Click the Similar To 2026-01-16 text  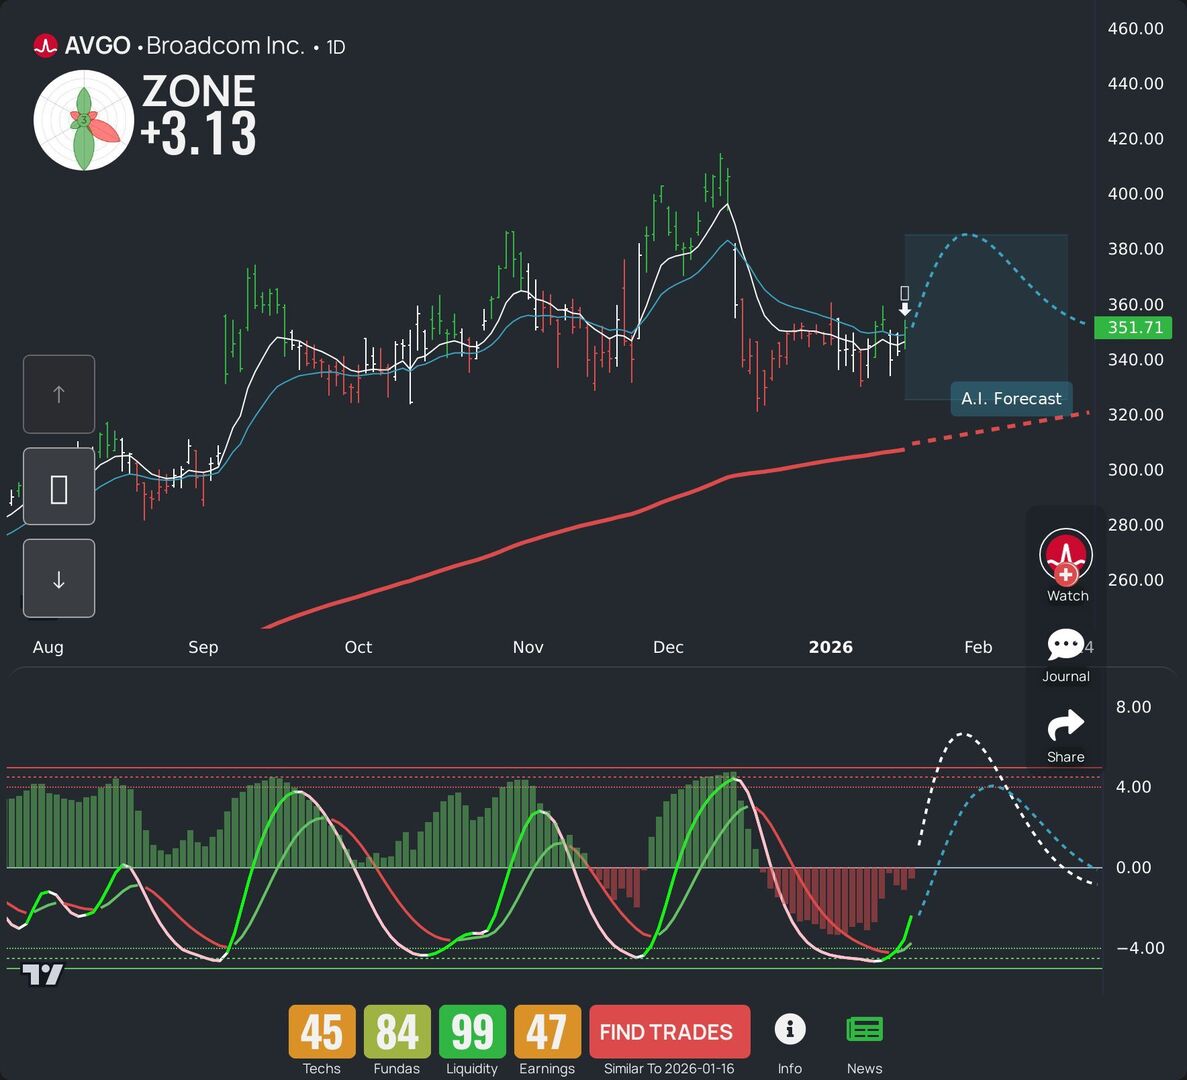(x=669, y=1069)
